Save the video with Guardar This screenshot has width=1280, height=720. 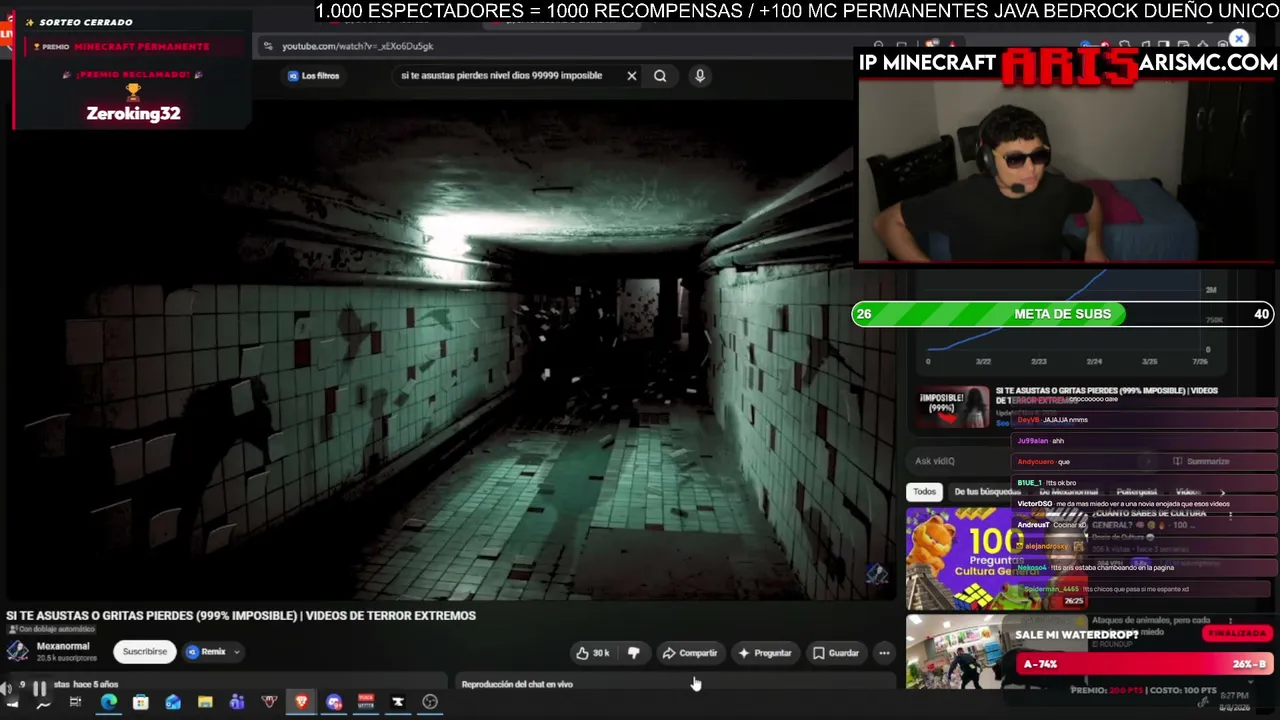tap(836, 653)
